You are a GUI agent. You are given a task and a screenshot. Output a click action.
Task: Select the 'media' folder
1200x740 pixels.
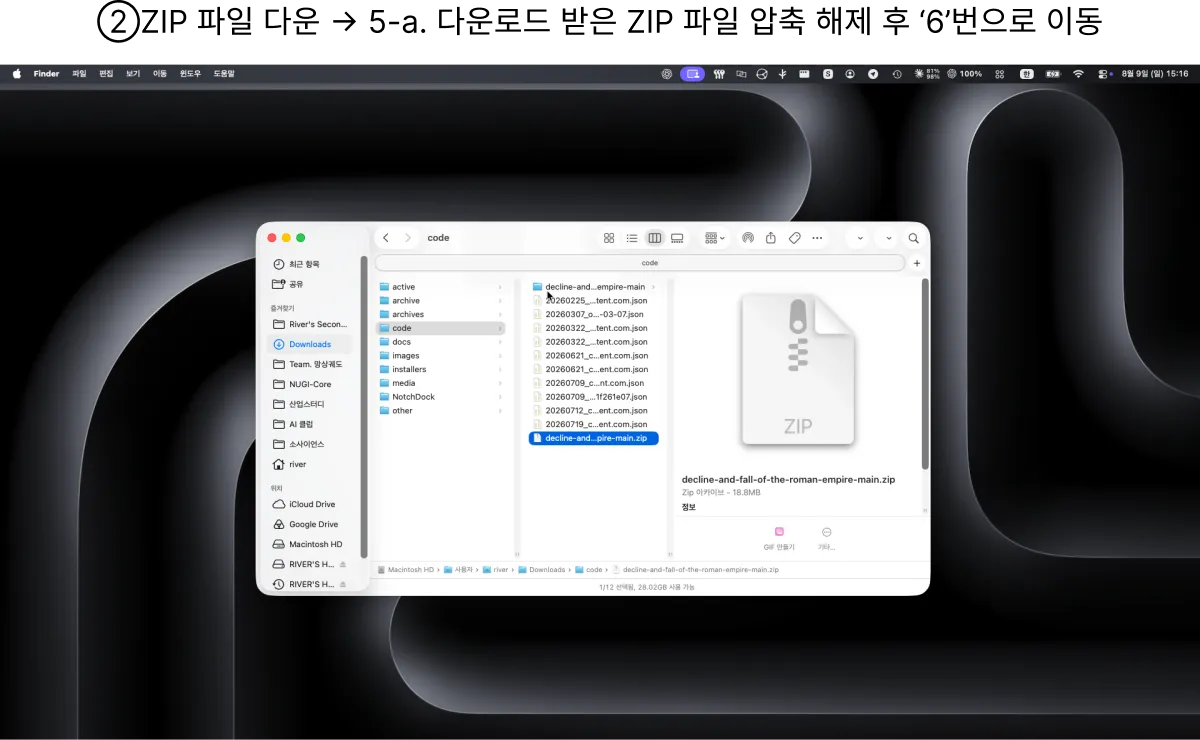click(441, 383)
